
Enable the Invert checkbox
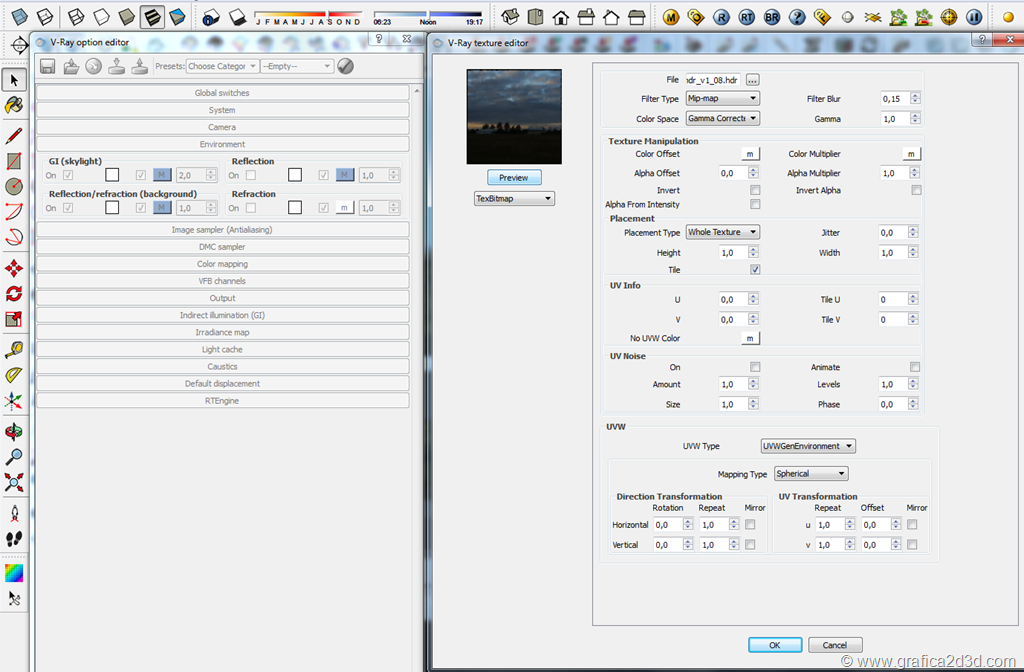755,190
